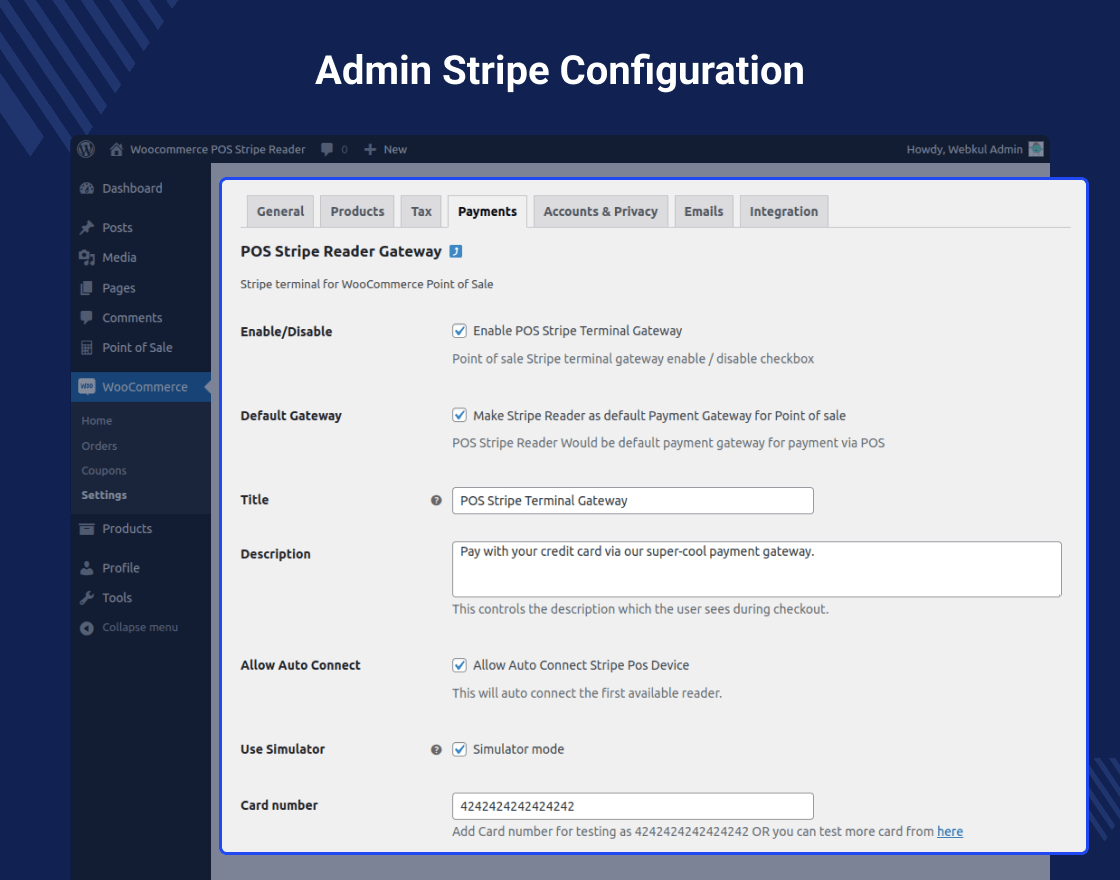Uncheck Make Stripe Reader as default Payment Gateway
The height and width of the screenshot is (880, 1120).
pos(459,414)
